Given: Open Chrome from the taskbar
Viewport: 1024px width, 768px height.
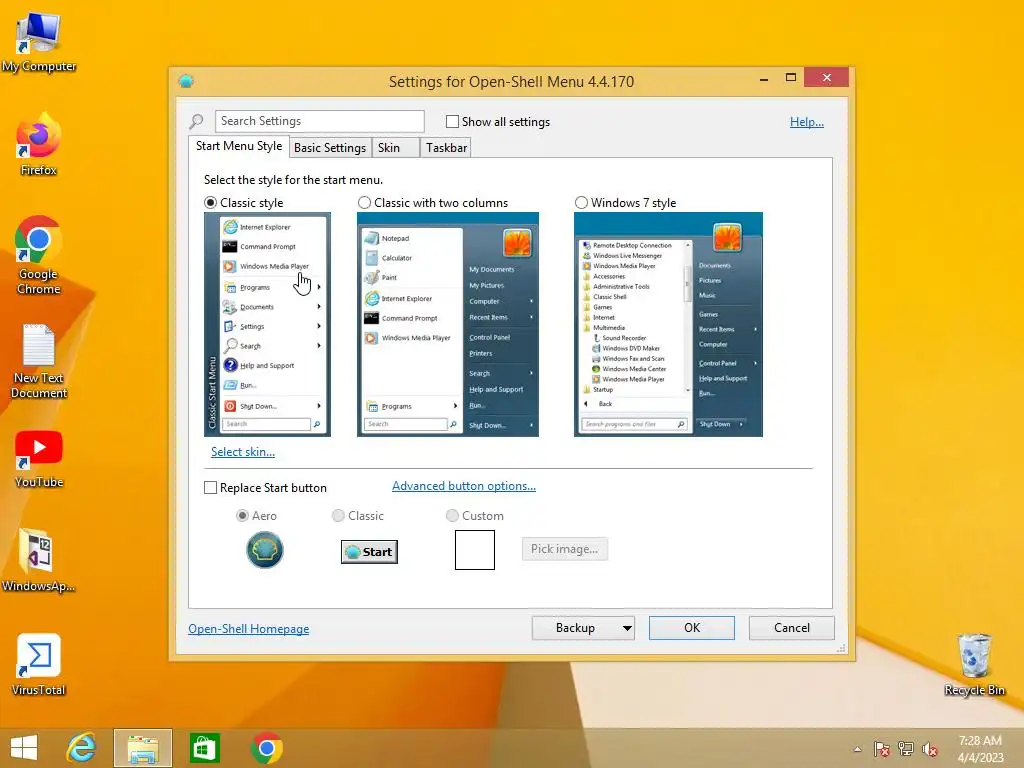Looking at the screenshot, I should pyautogui.click(x=266, y=748).
